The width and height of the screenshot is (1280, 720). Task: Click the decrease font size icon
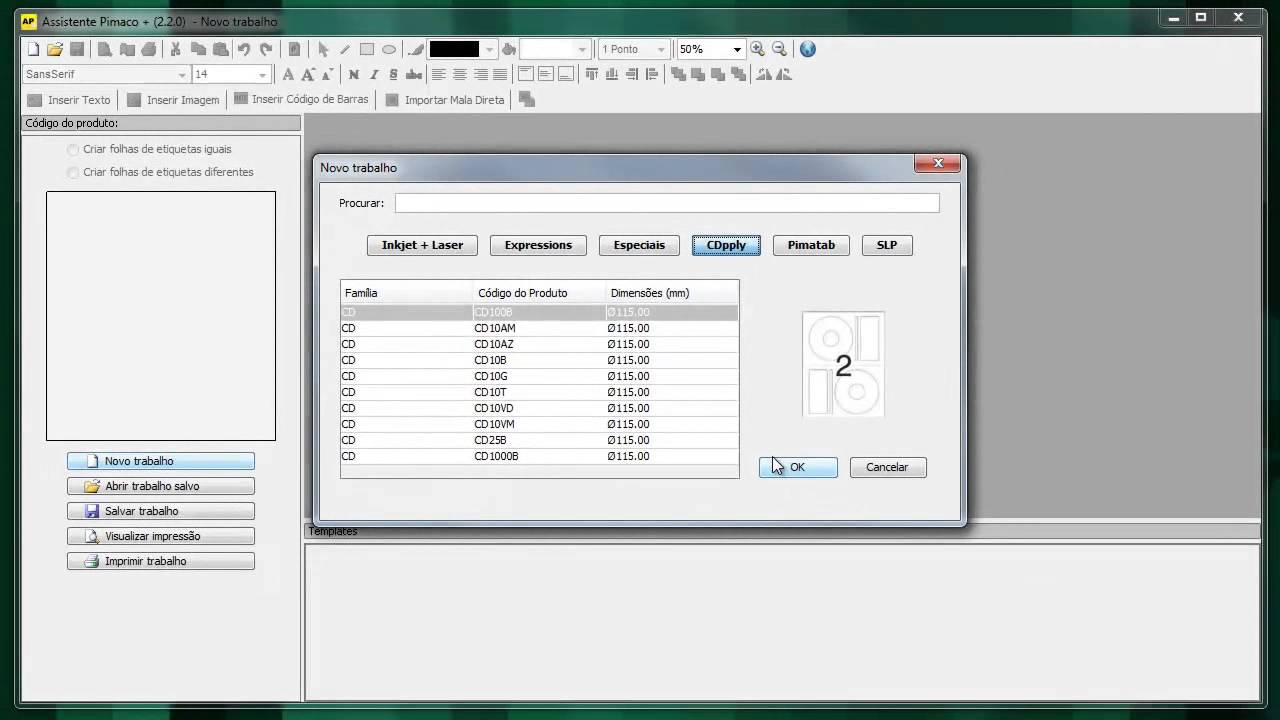click(327, 74)
